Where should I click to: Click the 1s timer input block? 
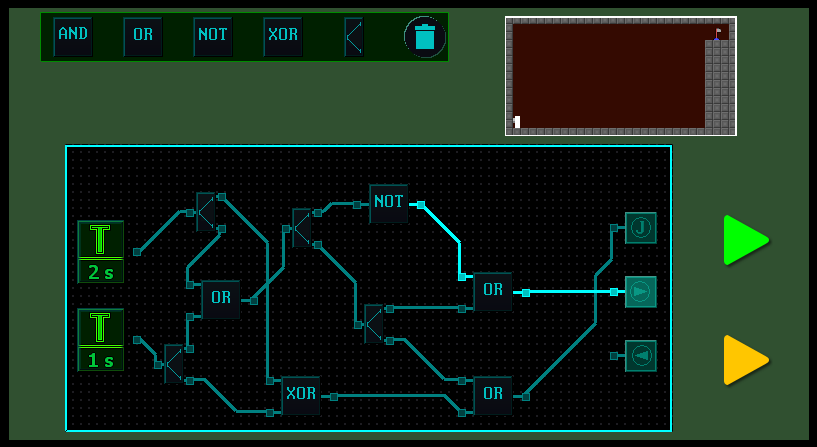(101, 340)
